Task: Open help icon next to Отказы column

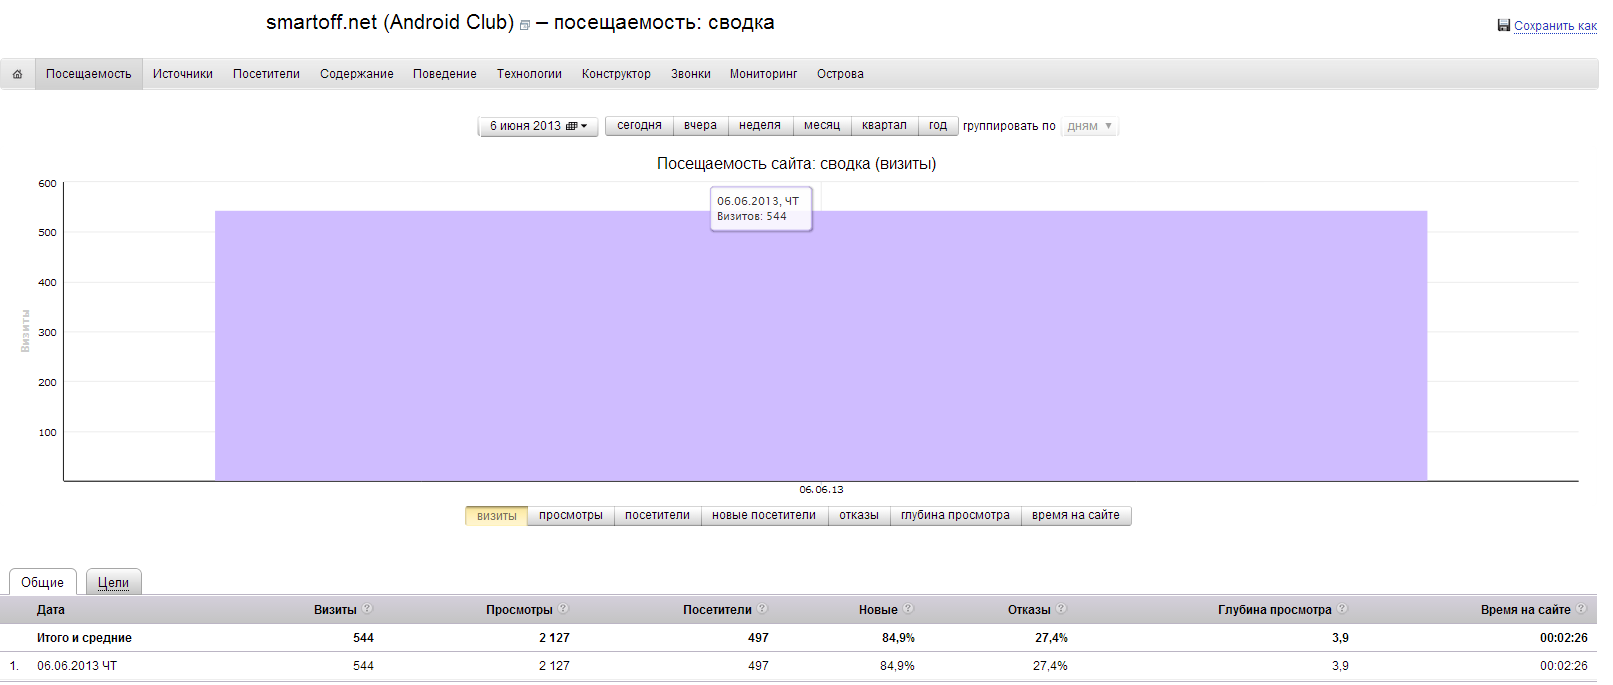Action: (x=1061, y=609)
